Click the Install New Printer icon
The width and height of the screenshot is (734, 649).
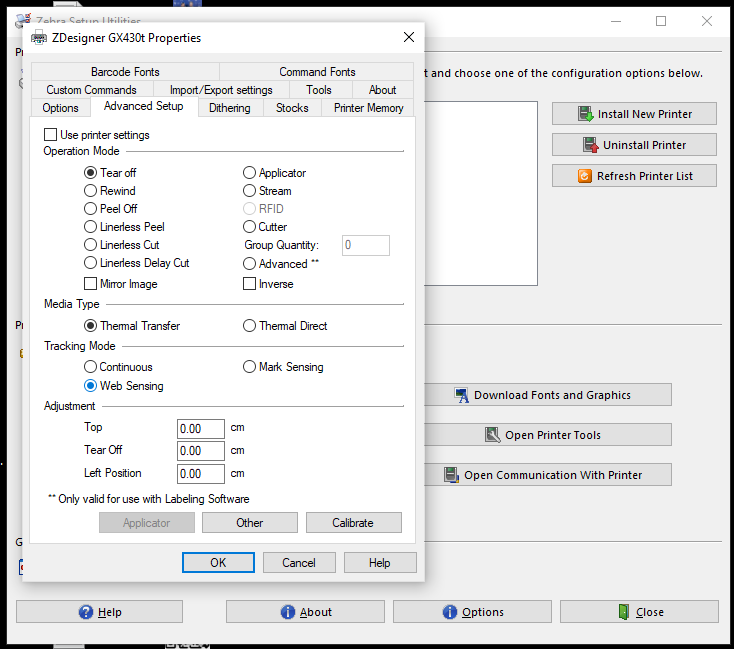click(586, 114)
